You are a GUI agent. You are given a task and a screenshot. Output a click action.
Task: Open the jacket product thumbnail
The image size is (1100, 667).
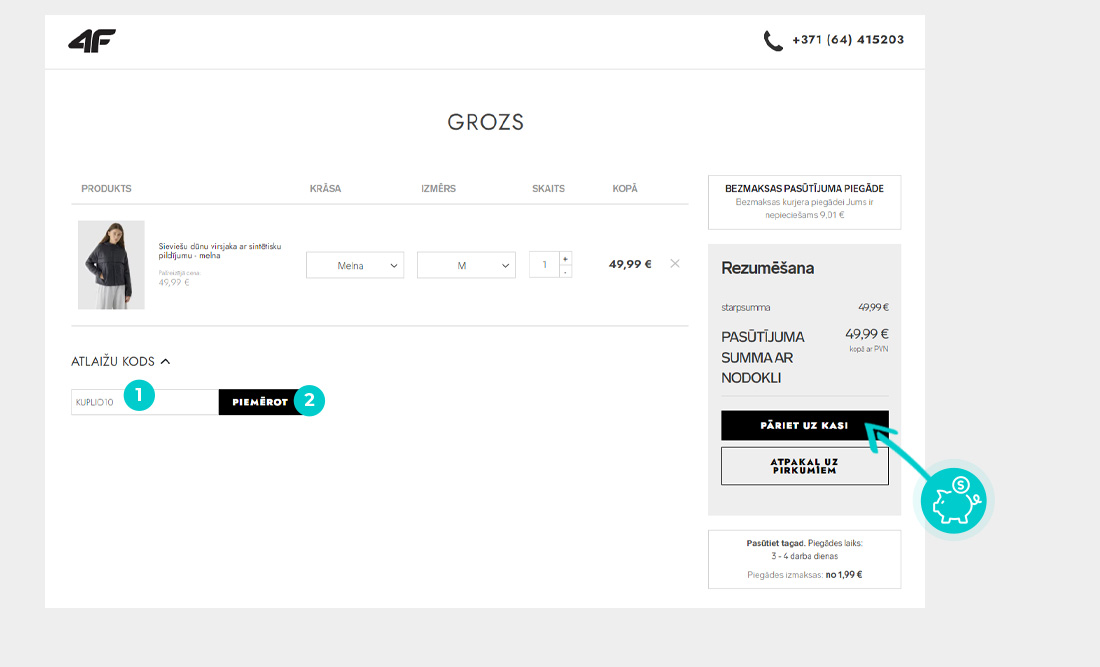[111, 265]
